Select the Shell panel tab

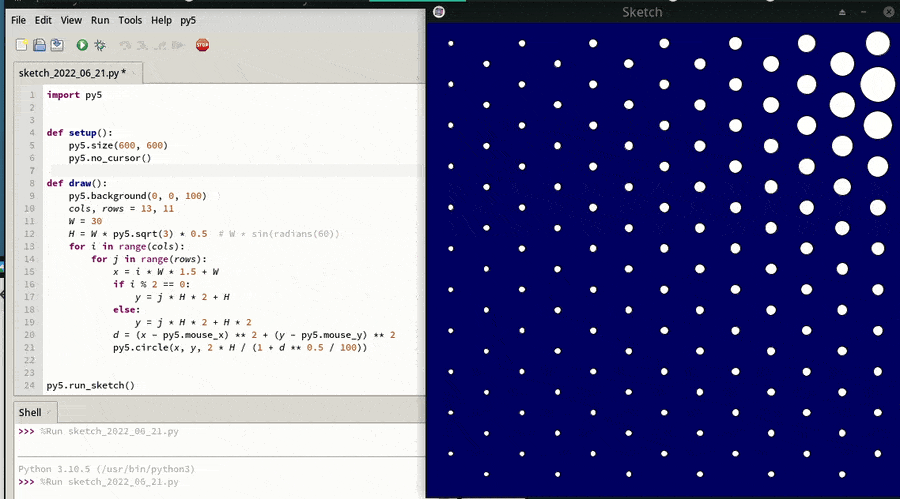coord(34,412)
